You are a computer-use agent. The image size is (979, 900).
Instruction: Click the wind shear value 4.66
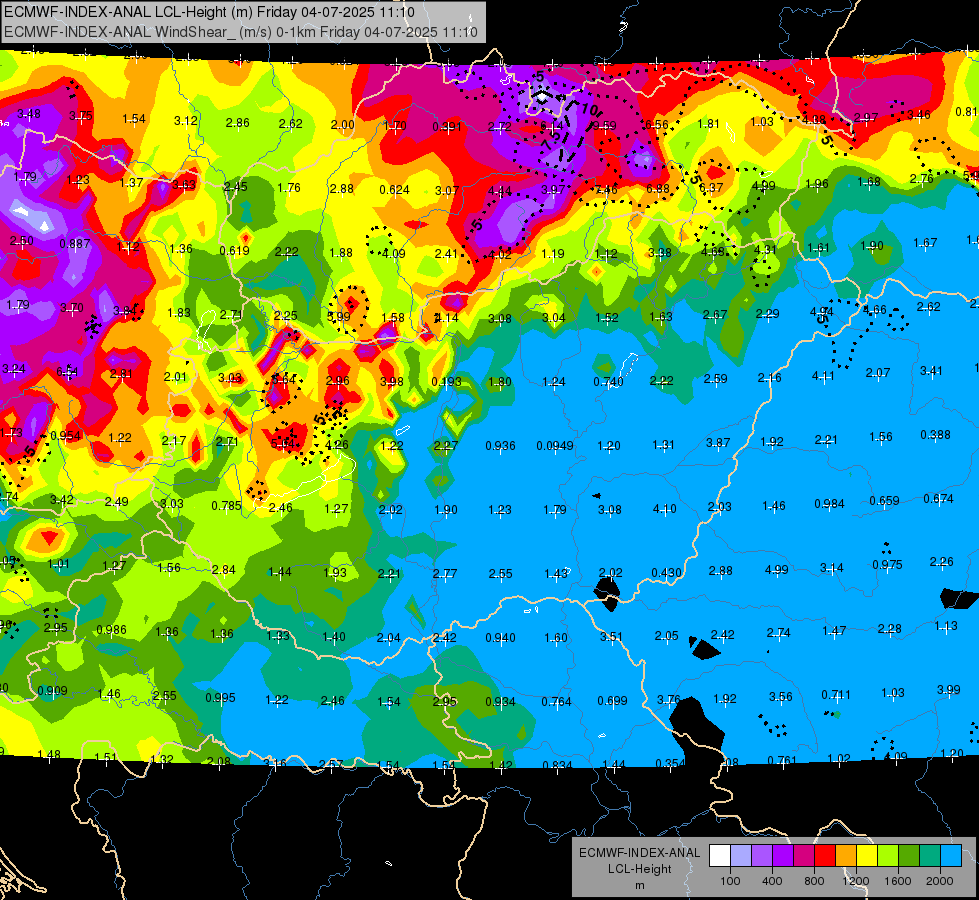[x=875, y=309]
